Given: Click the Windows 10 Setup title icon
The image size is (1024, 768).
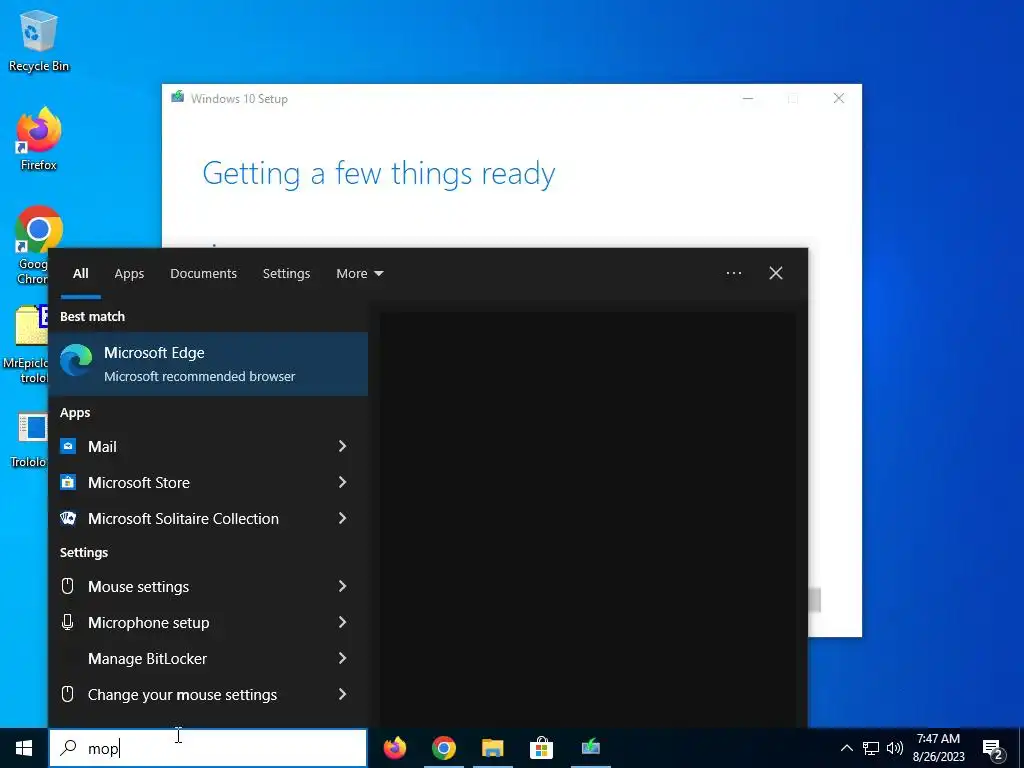Looking at the screenshot, I should [x=177, y=97].
